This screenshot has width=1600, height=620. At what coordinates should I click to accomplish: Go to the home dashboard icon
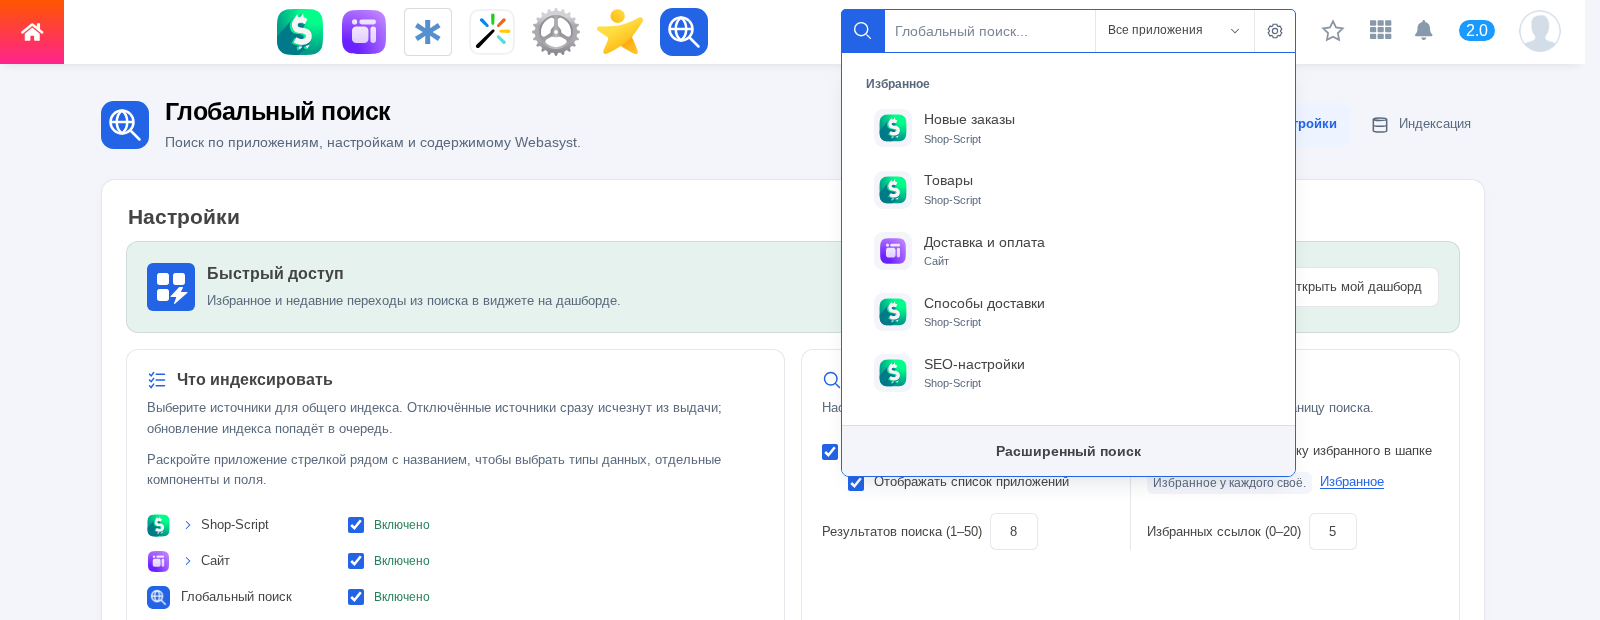[x=32, y=32]
